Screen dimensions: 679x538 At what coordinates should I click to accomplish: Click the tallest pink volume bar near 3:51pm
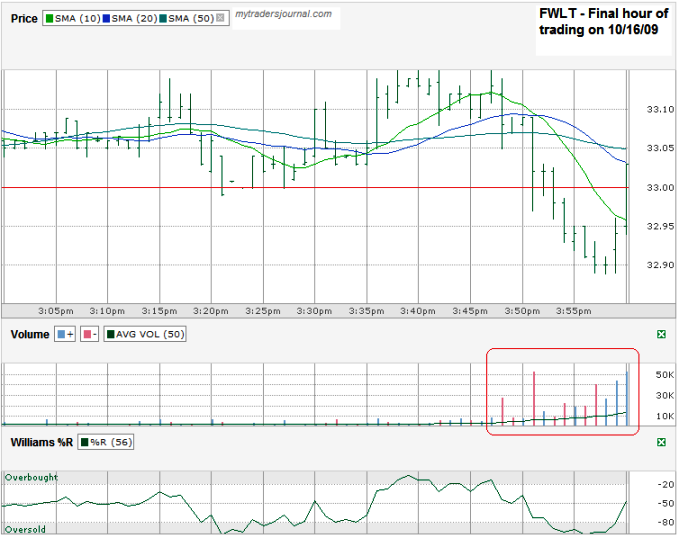click(x=534, y=399)
